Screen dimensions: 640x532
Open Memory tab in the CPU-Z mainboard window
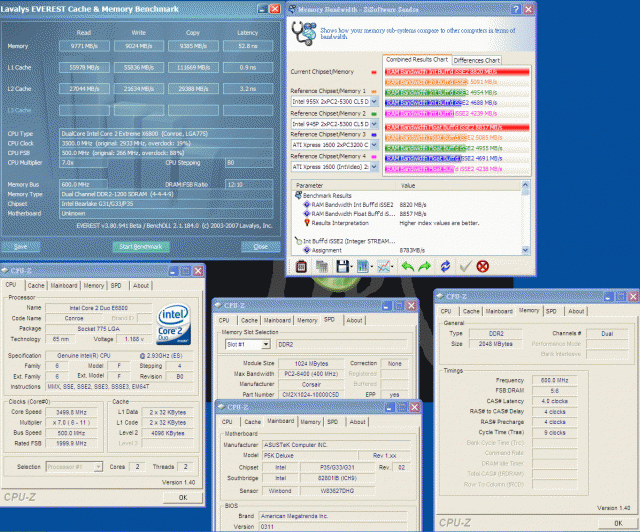[311, 422]
